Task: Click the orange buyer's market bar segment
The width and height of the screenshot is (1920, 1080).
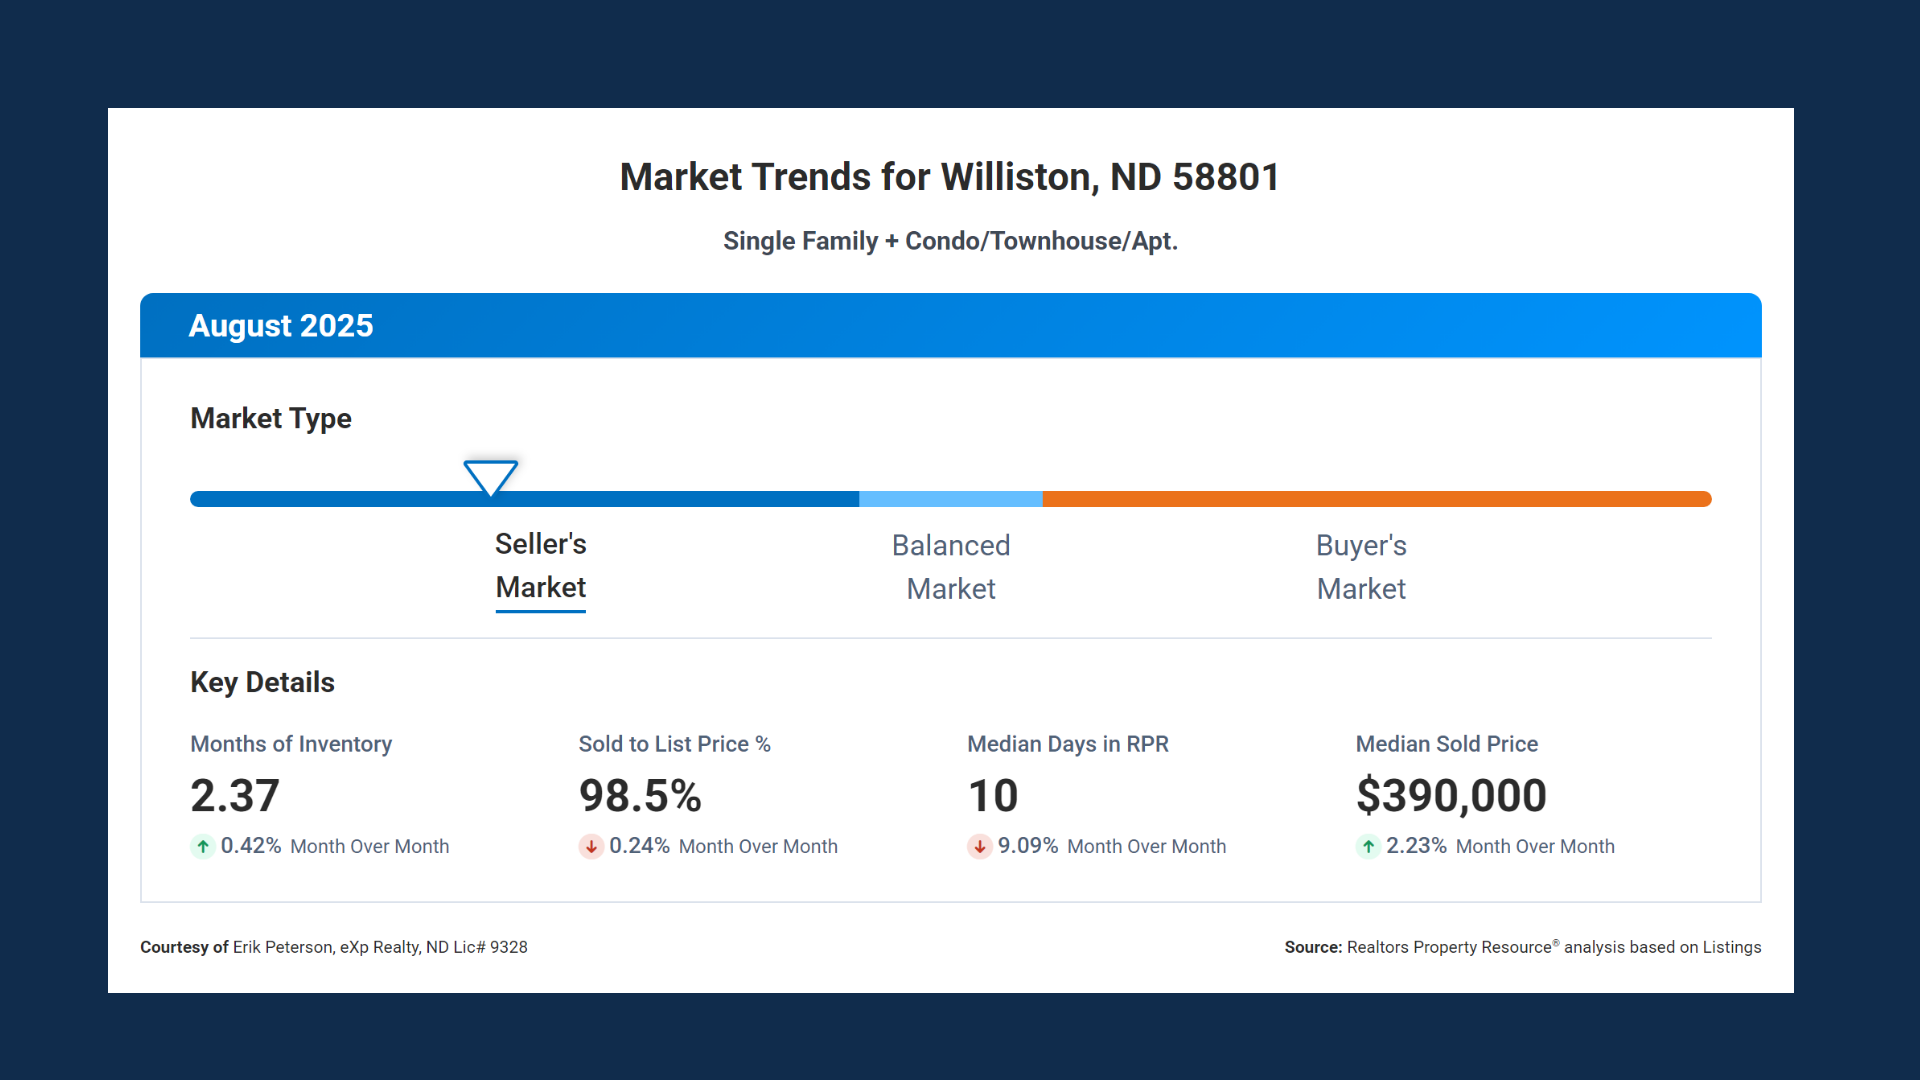Action: coord(1376,499)
